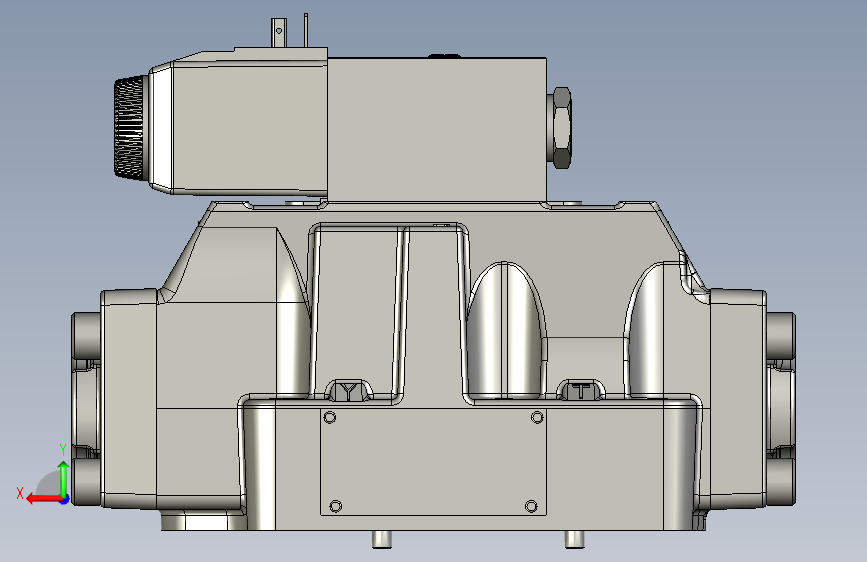This screenshot has width=867, height=562.
Task: Select the rectangular nameplate cover face
Action: [434, 462]
